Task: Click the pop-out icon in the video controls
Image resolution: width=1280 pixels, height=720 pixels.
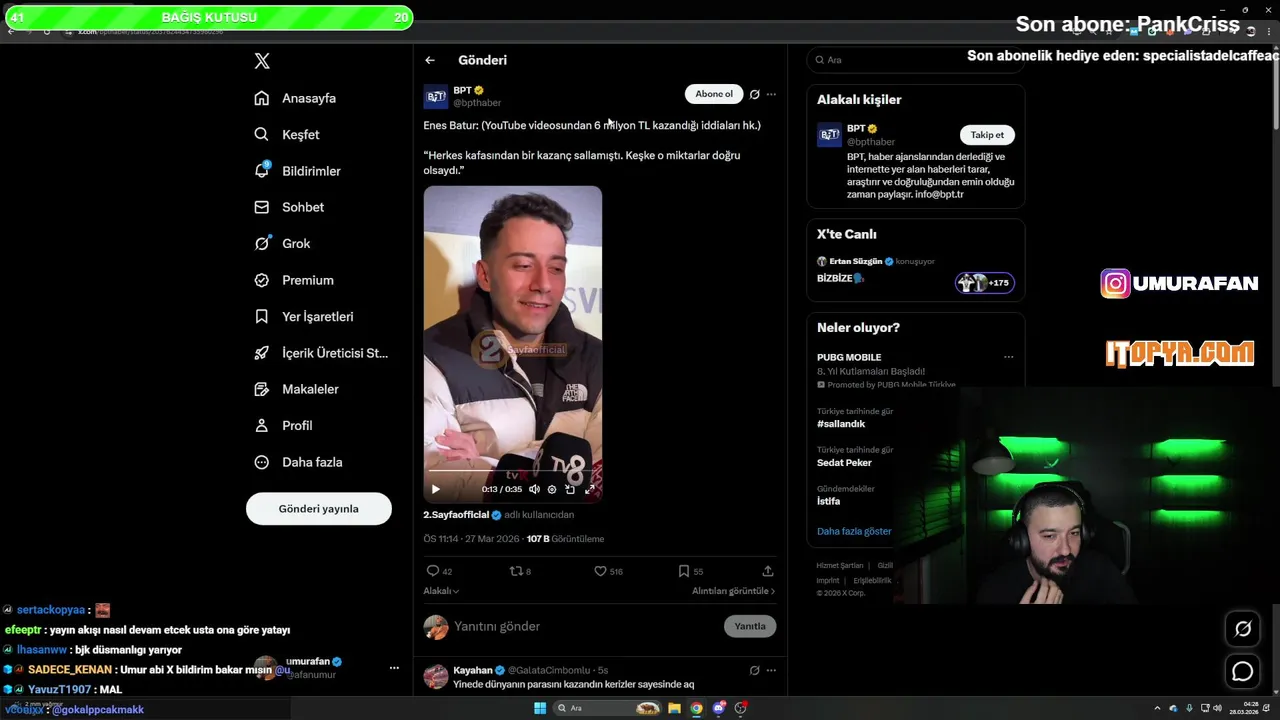Action: [x=570, y=489]
